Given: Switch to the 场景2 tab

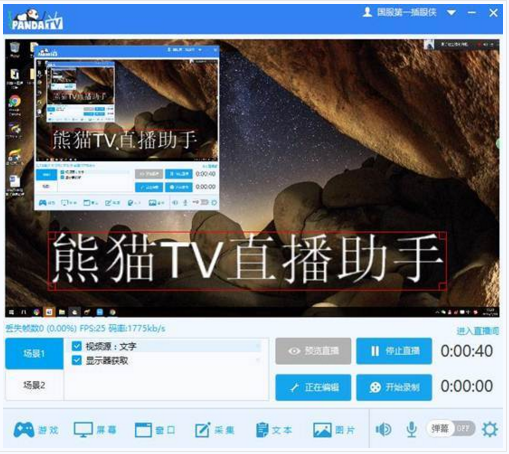Looking at the screenshot, I should pyautogui.click(x=34, y=386).
